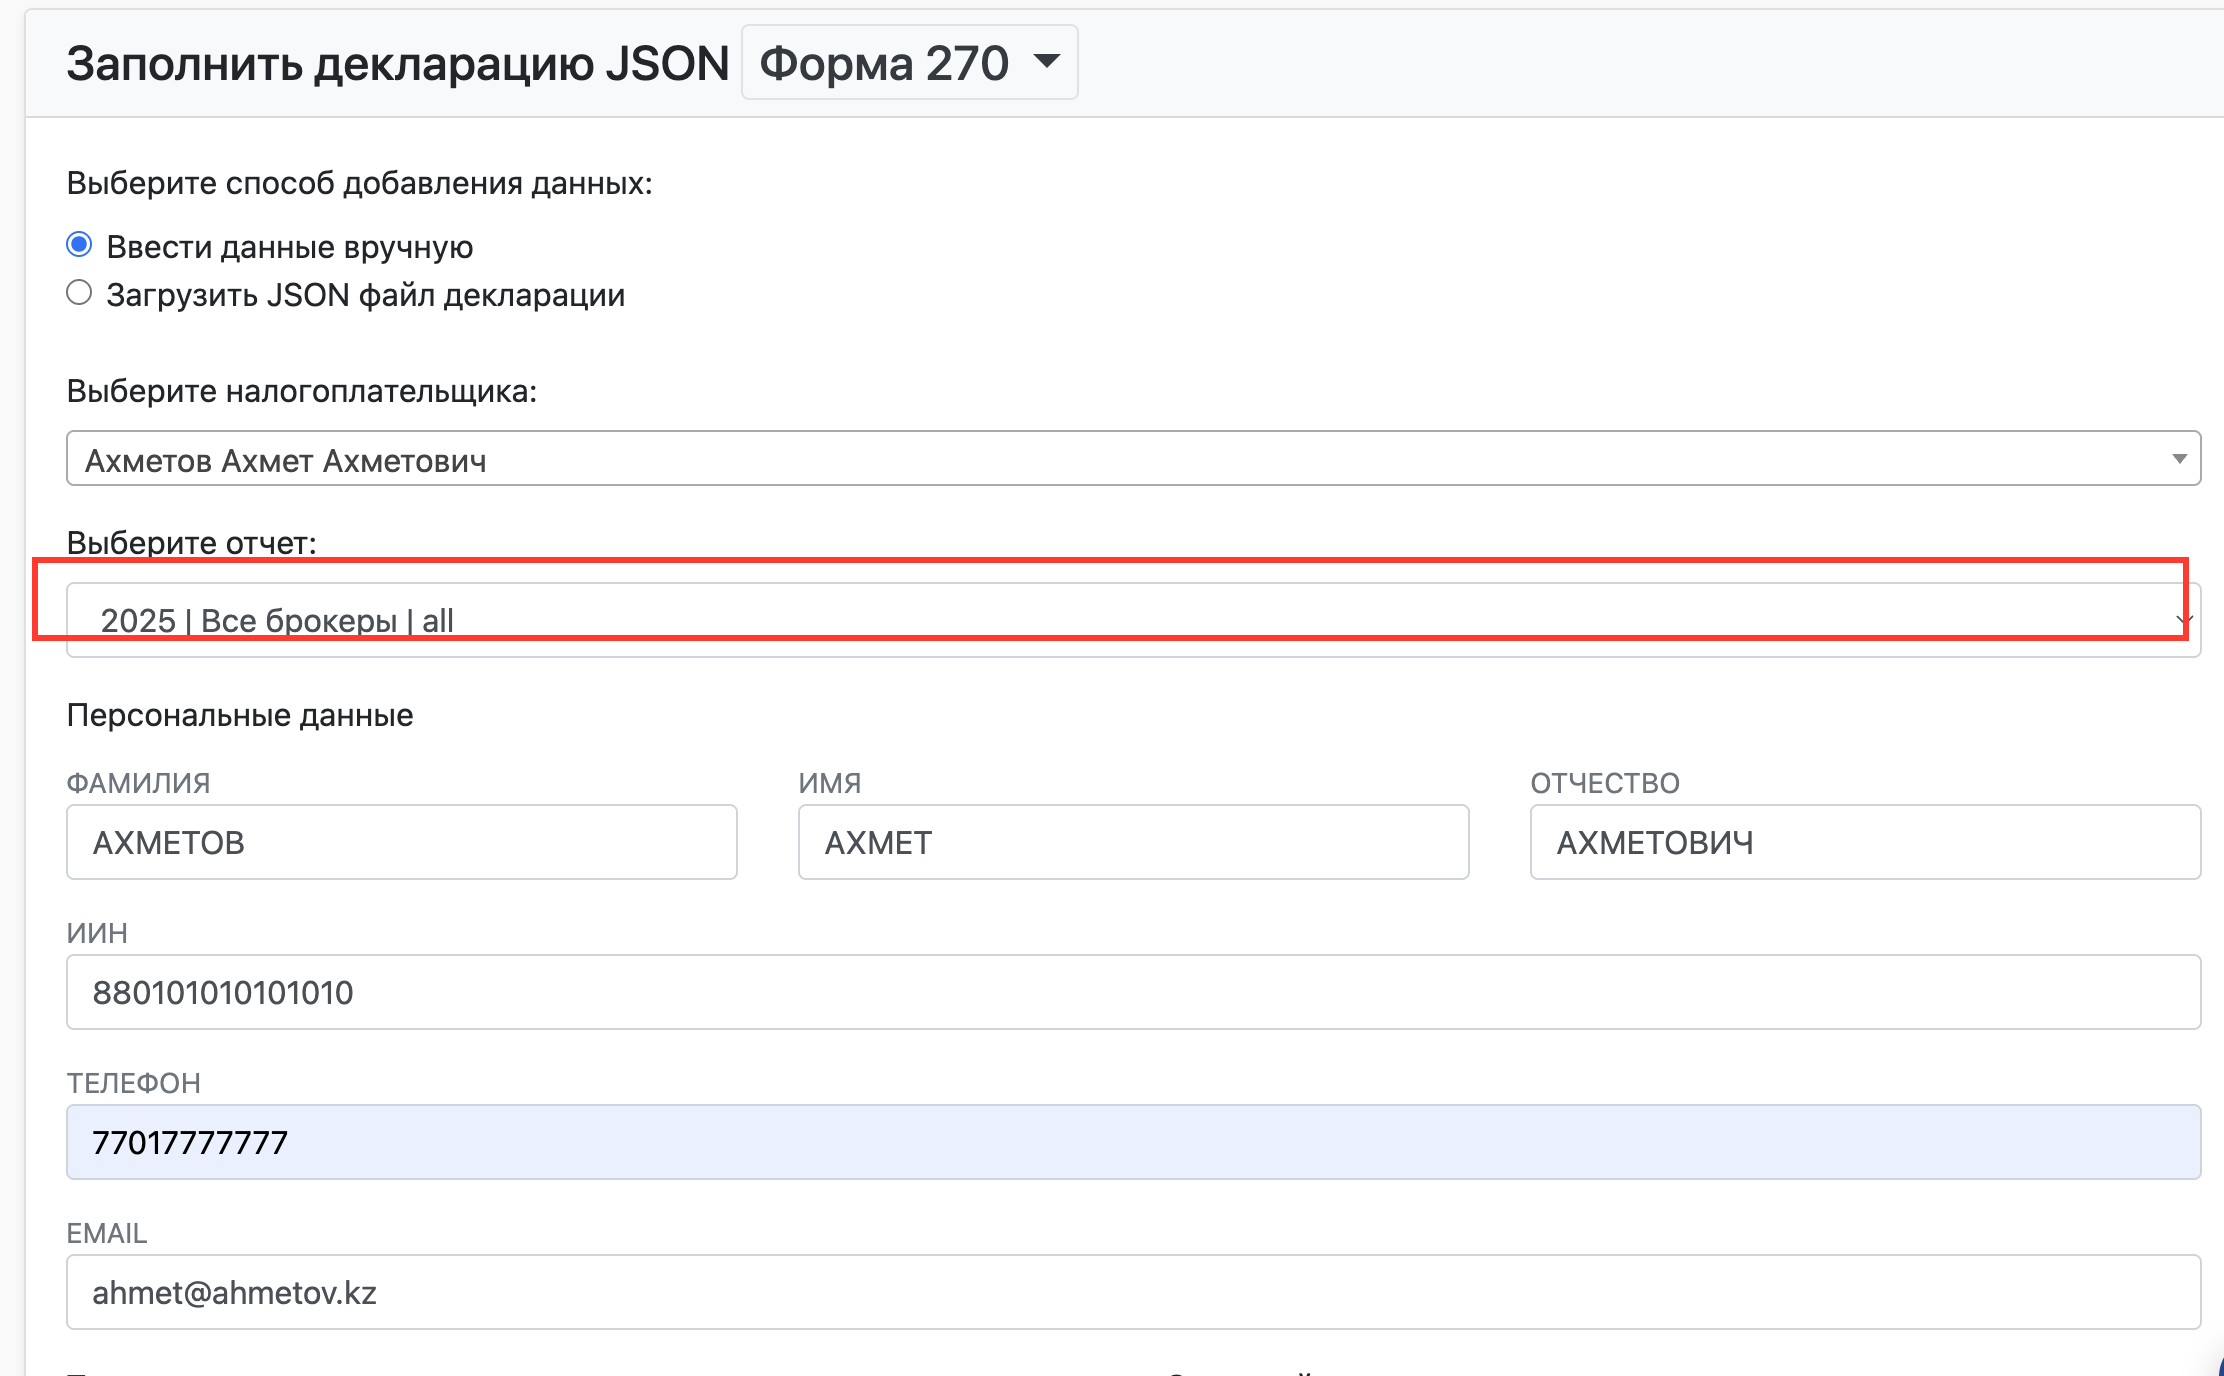Click the ТЕЛЕФОН field with 77017777777
2224x1376 pixels.
click(x=1133, y=1142)
